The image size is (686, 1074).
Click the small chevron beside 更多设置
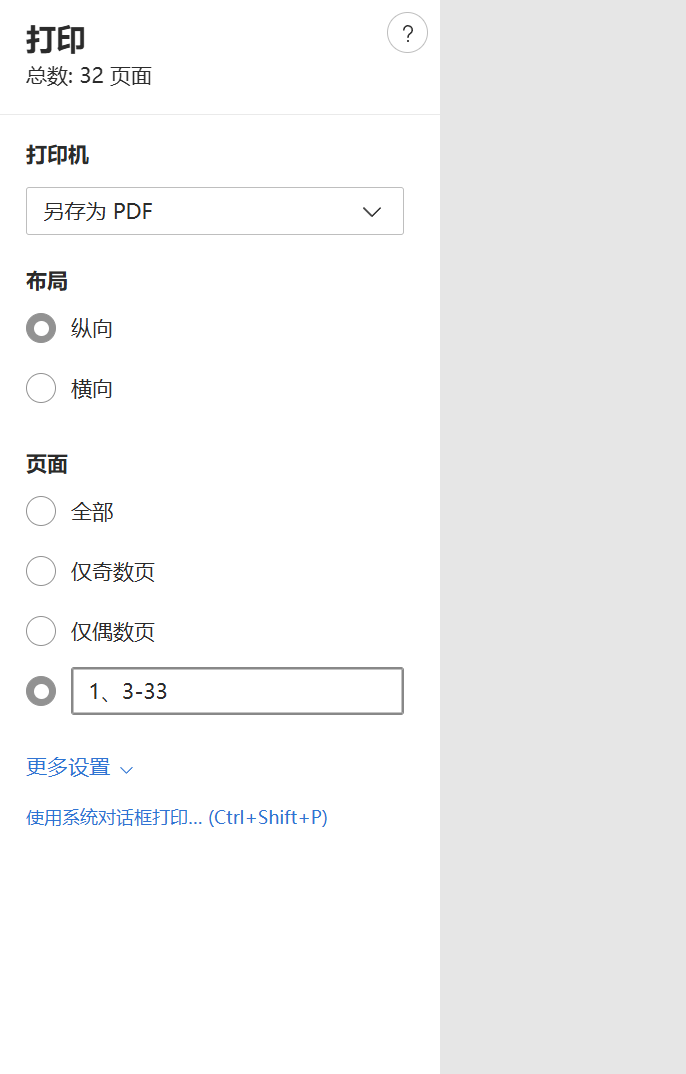tap(126, 769)
